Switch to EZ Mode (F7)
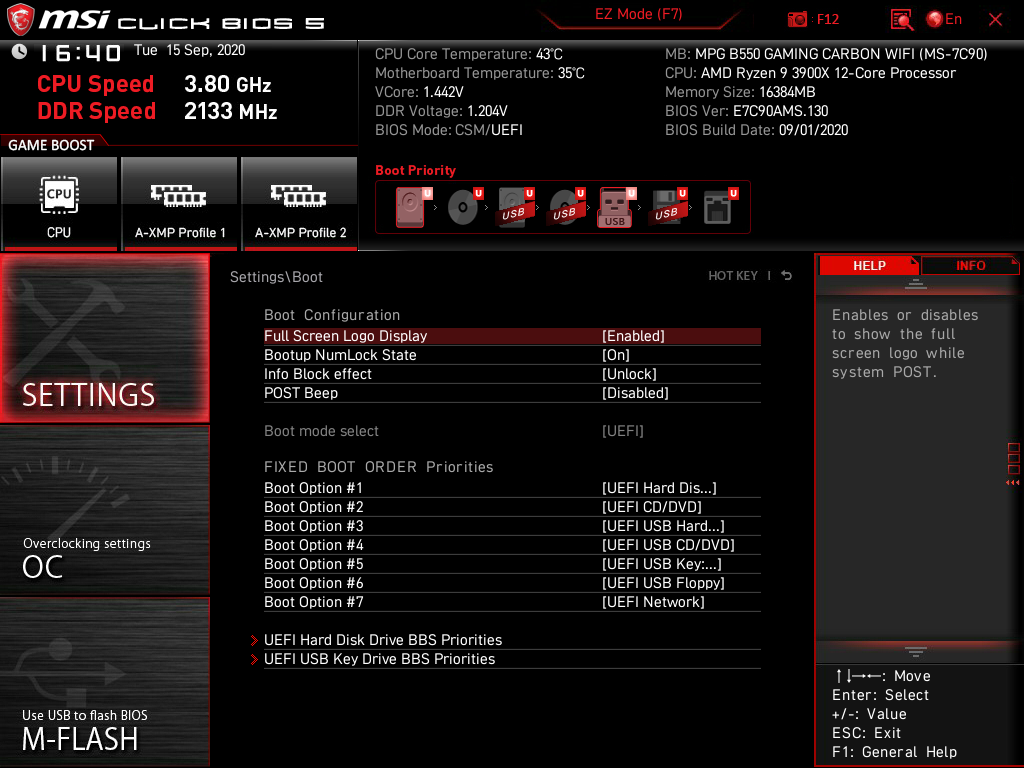This screenshot has height=768, width=1024. tap(638, 14)
